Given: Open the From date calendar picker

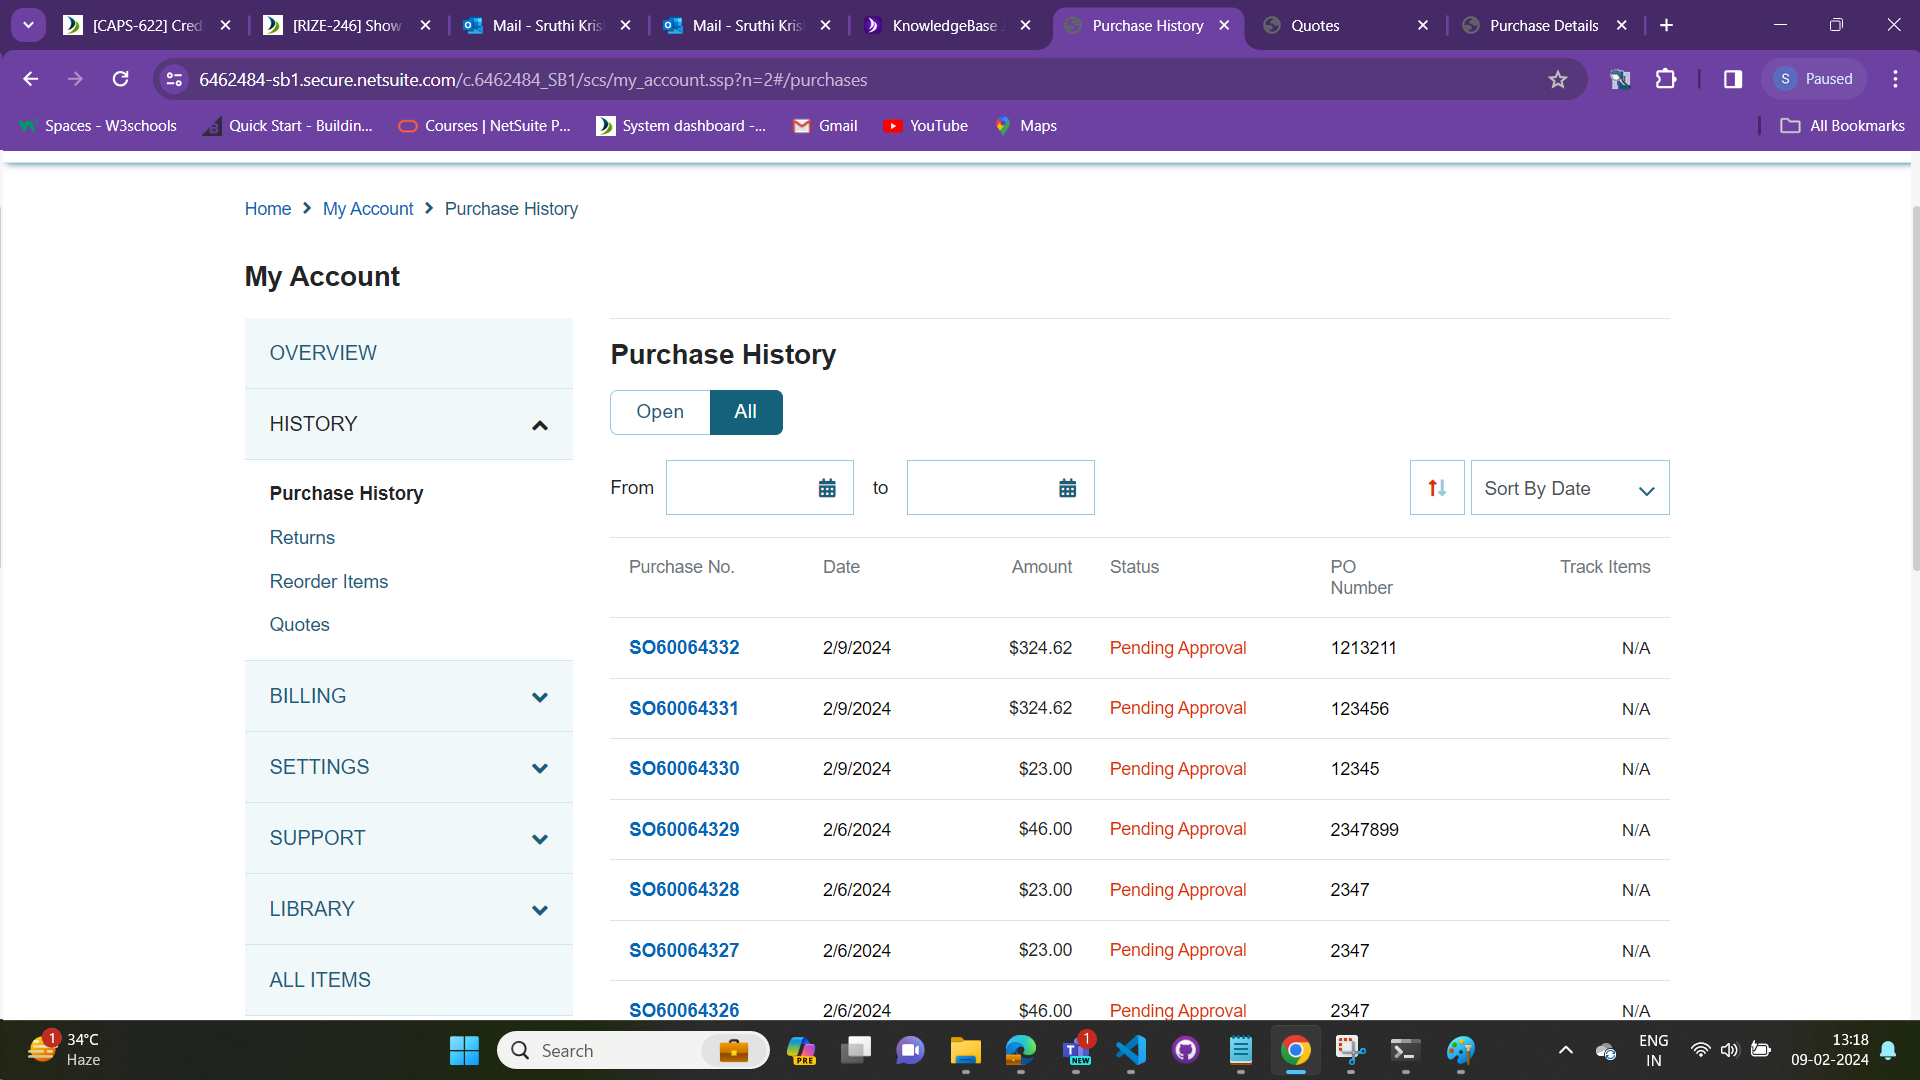Looking at the screenshot, I should coord(827,488).
